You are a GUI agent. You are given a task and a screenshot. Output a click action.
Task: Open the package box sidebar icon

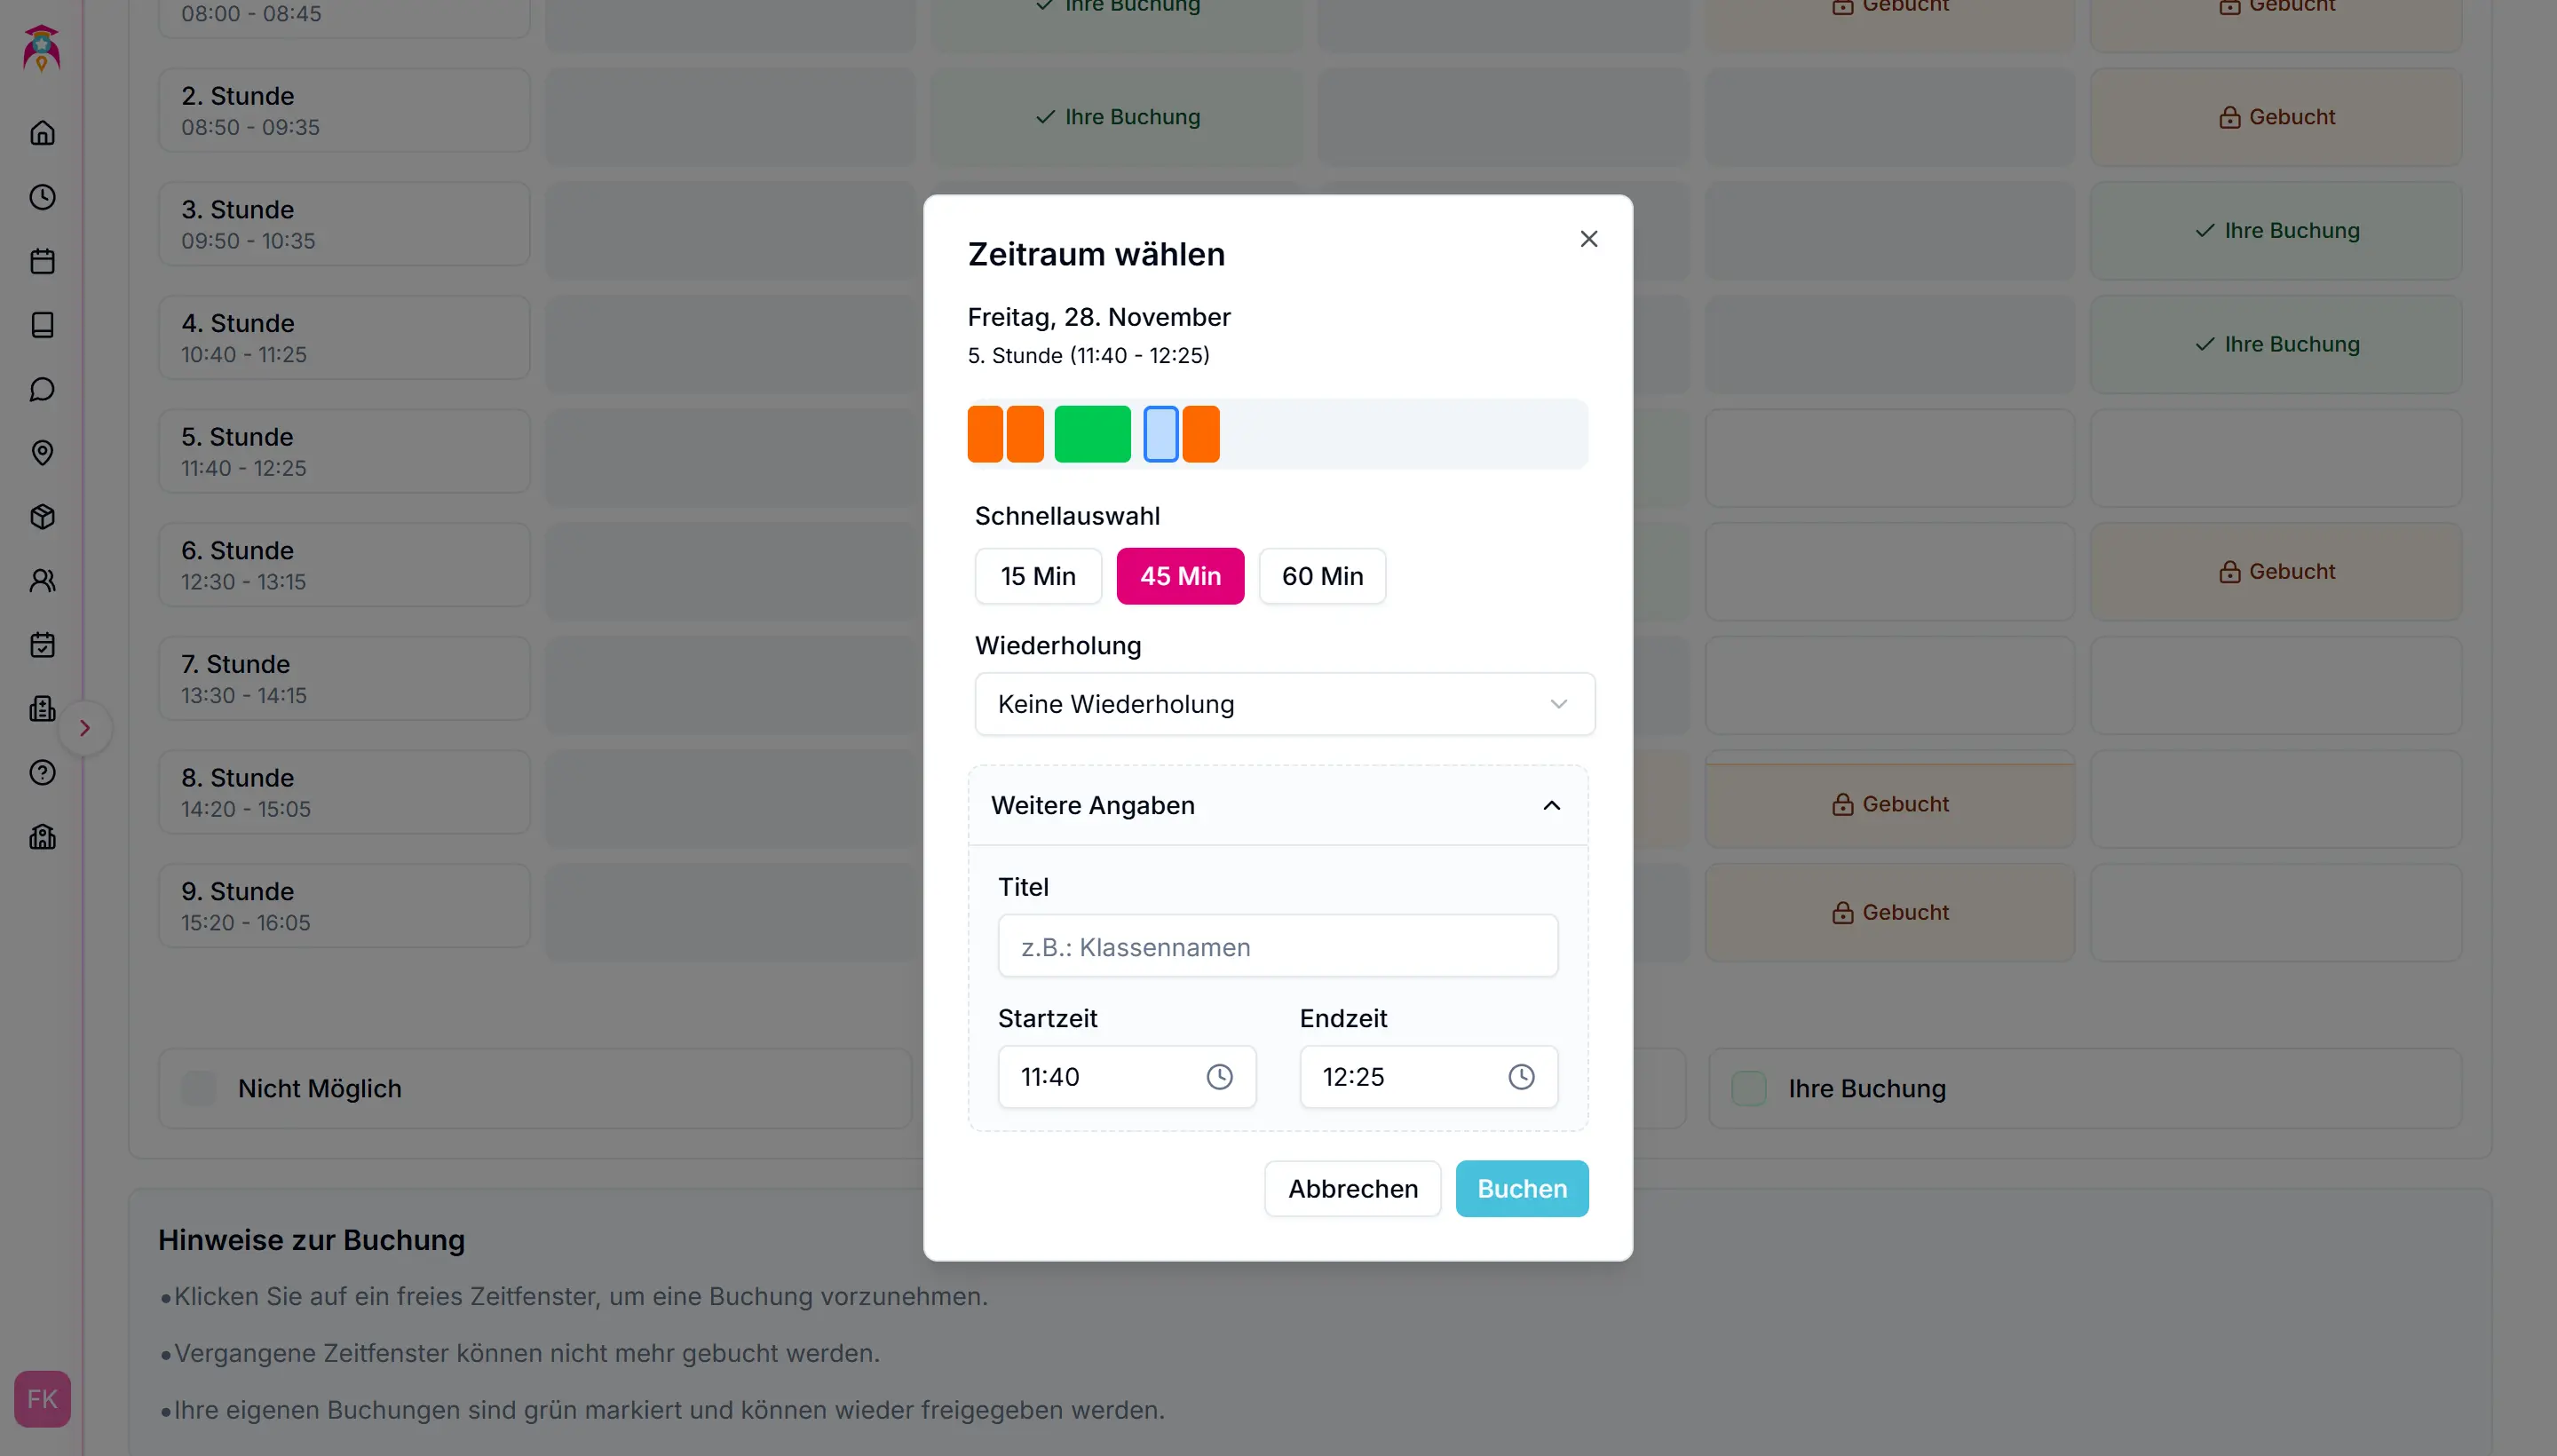[x=42, y=517]
